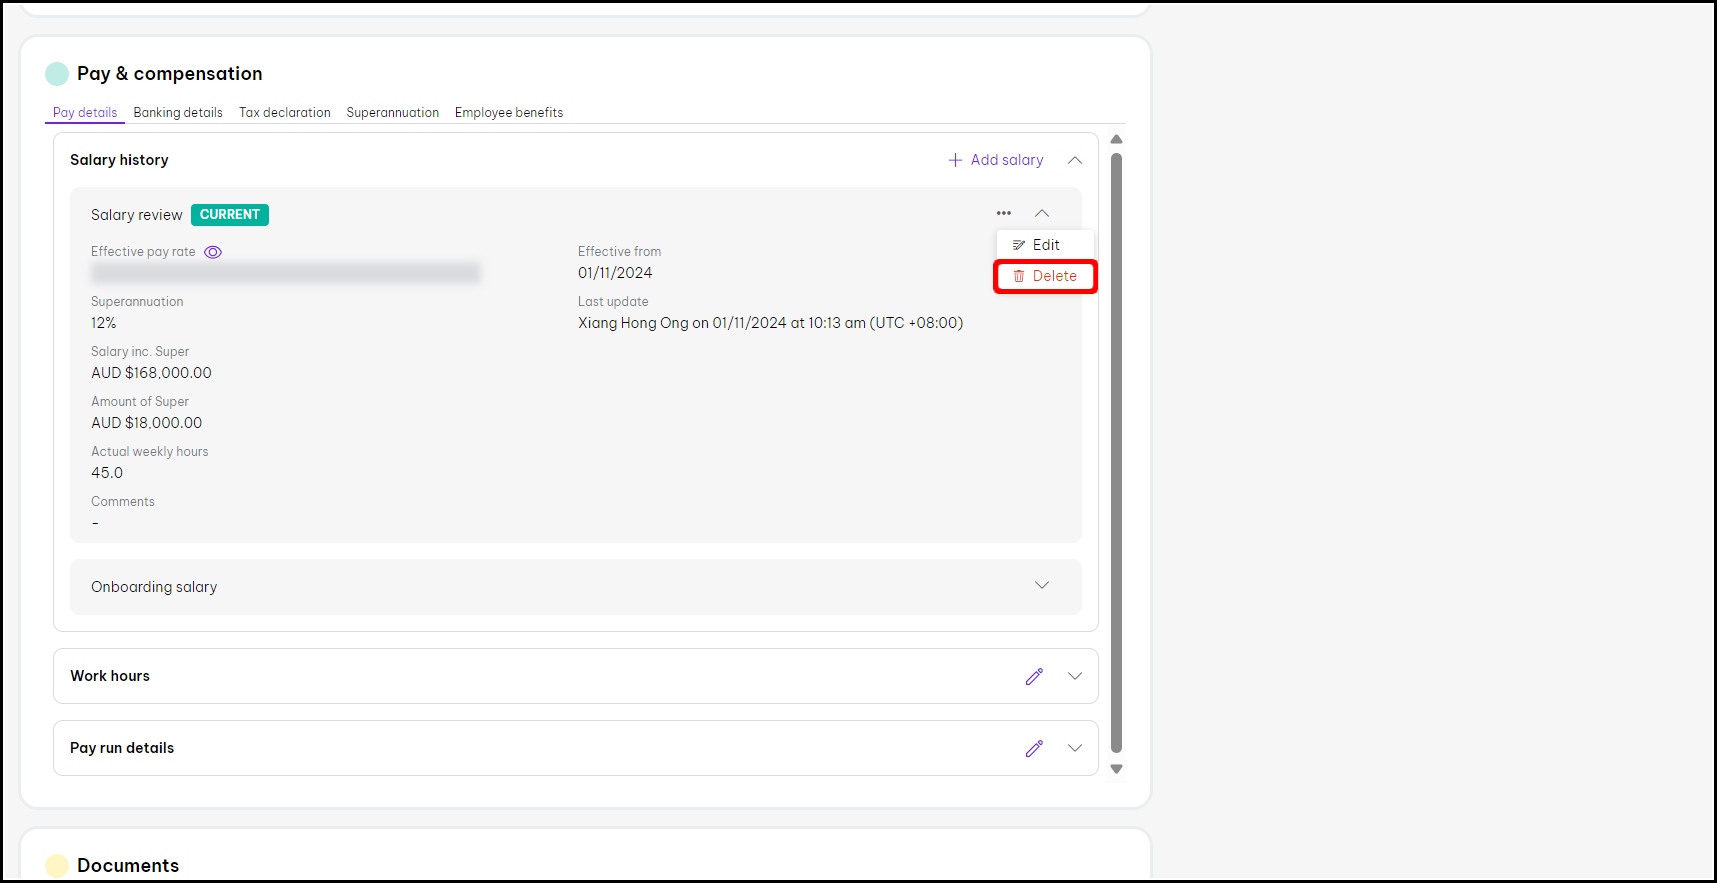This screenshot has width=1717, height=883.
Task: Open the Tax declaration tab
Action: [284, 113]
